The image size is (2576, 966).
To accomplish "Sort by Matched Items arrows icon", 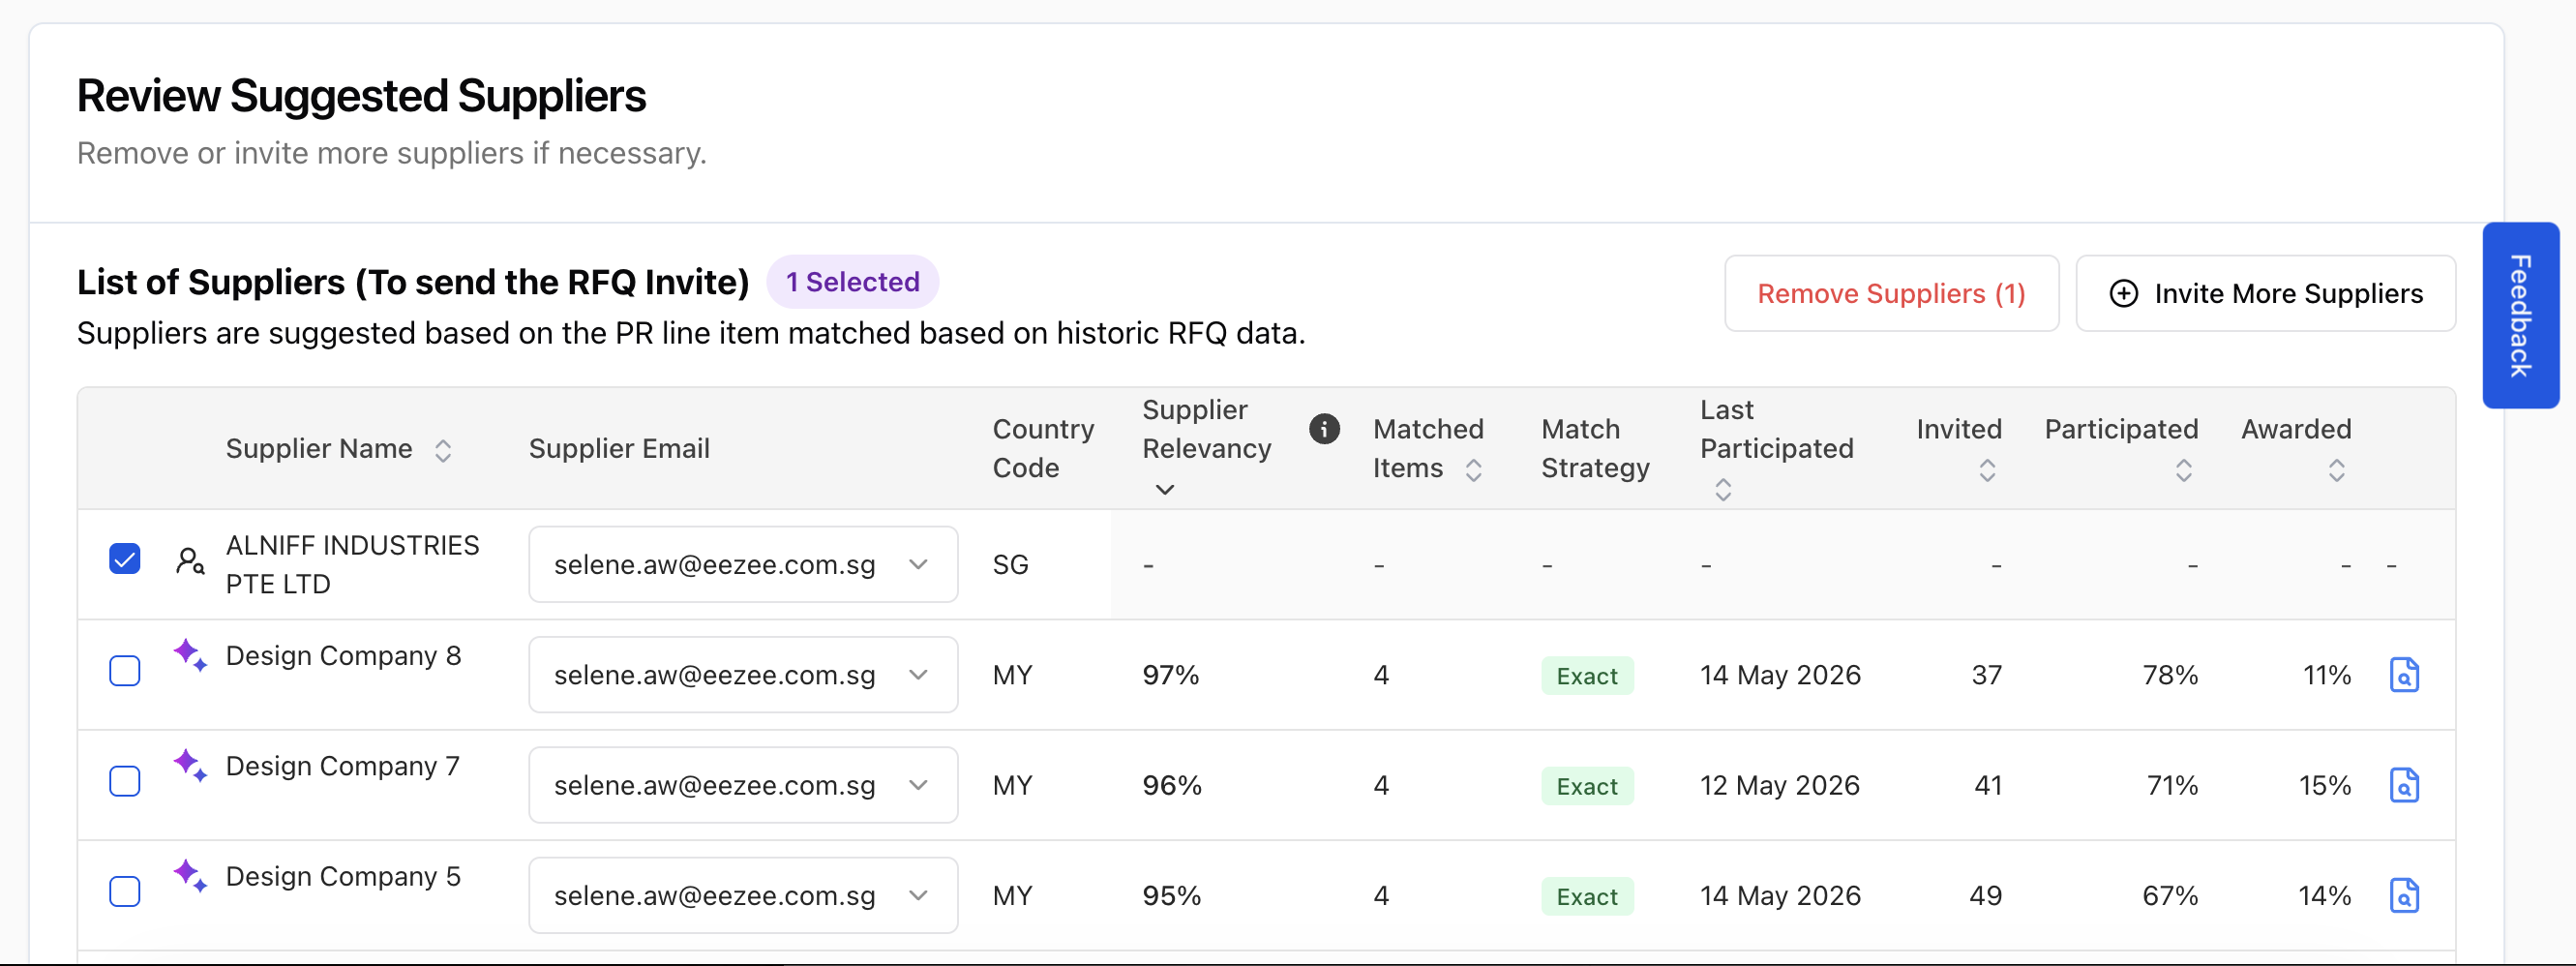I will (1473, 470).
